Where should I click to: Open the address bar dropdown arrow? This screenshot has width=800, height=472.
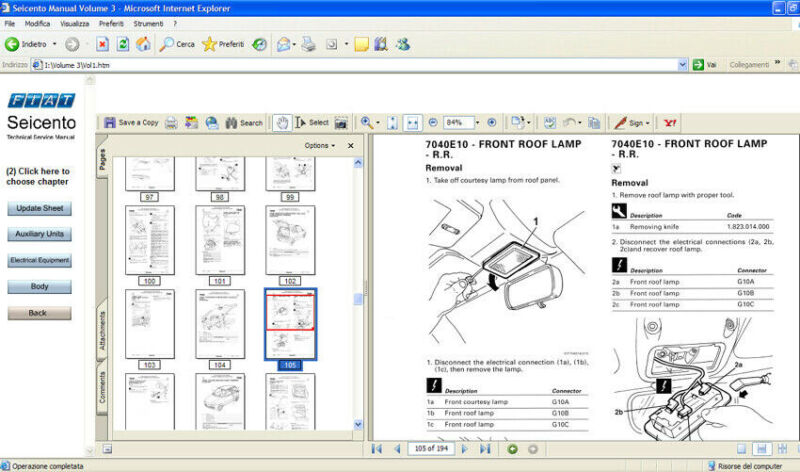coord(684,64)
